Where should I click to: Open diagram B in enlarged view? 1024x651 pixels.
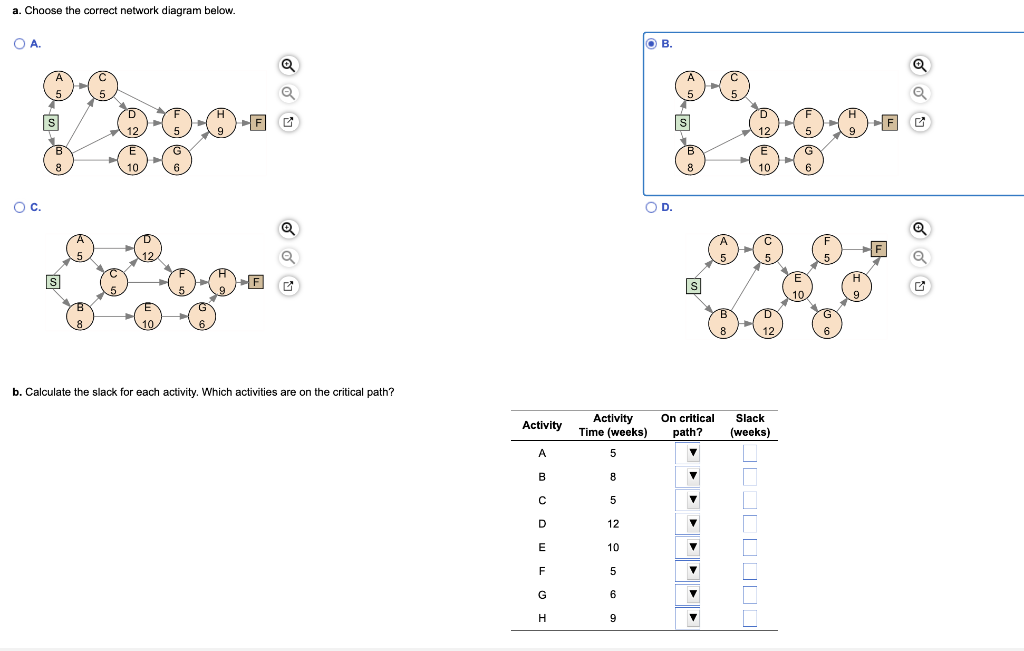[920, 121]
